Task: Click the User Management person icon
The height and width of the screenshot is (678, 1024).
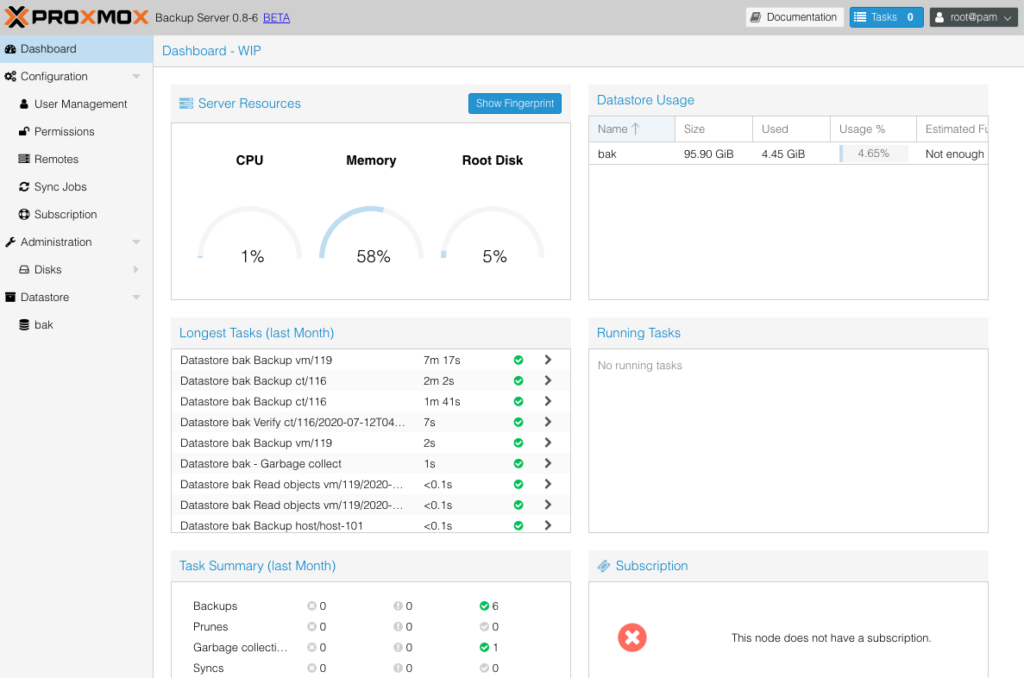Action: [24, 104]
